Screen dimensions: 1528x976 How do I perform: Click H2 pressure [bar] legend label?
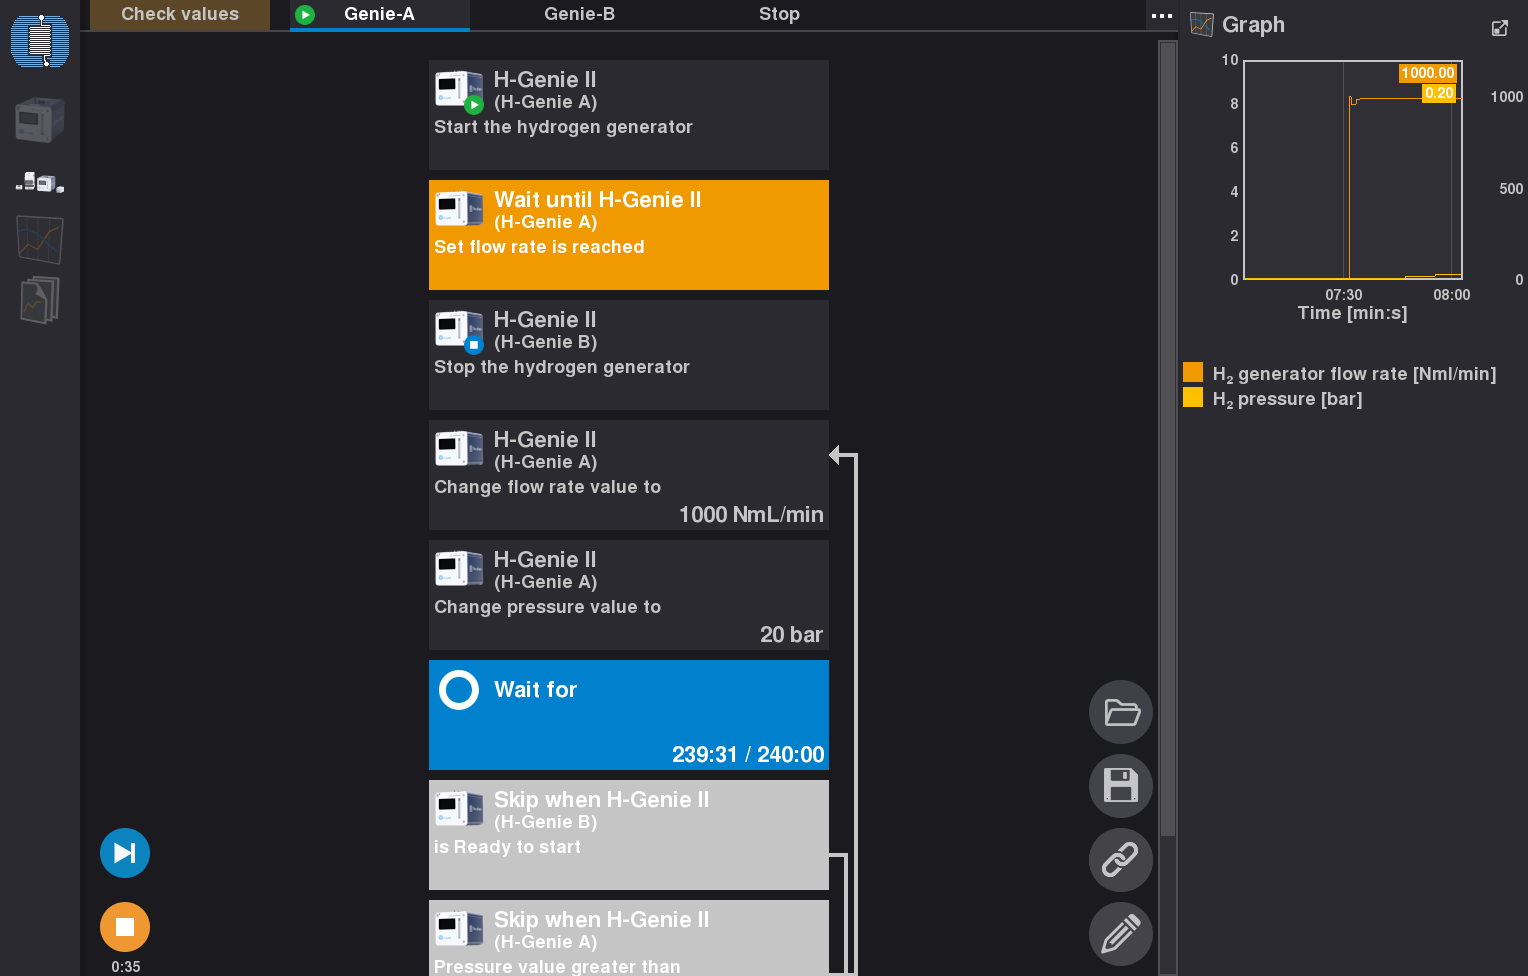(x=1287, y=399)
